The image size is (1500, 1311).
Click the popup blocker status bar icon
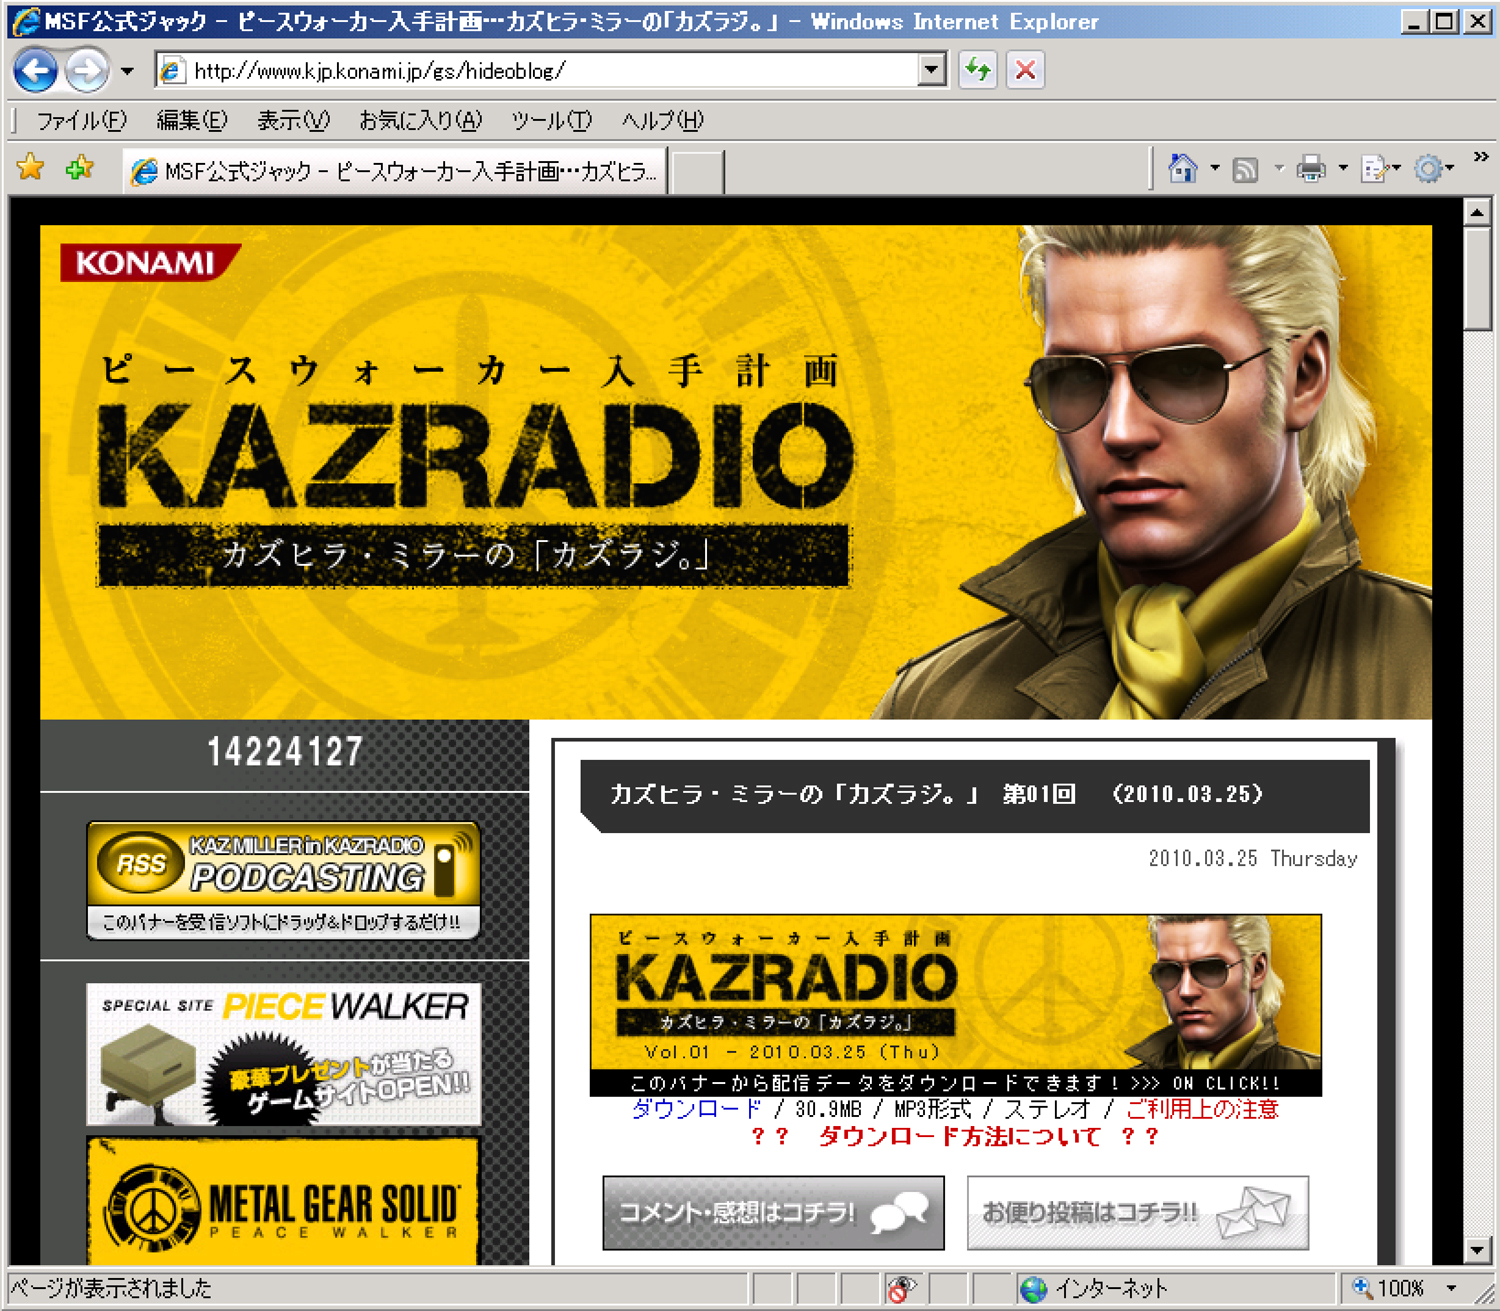click(902, 1289)
